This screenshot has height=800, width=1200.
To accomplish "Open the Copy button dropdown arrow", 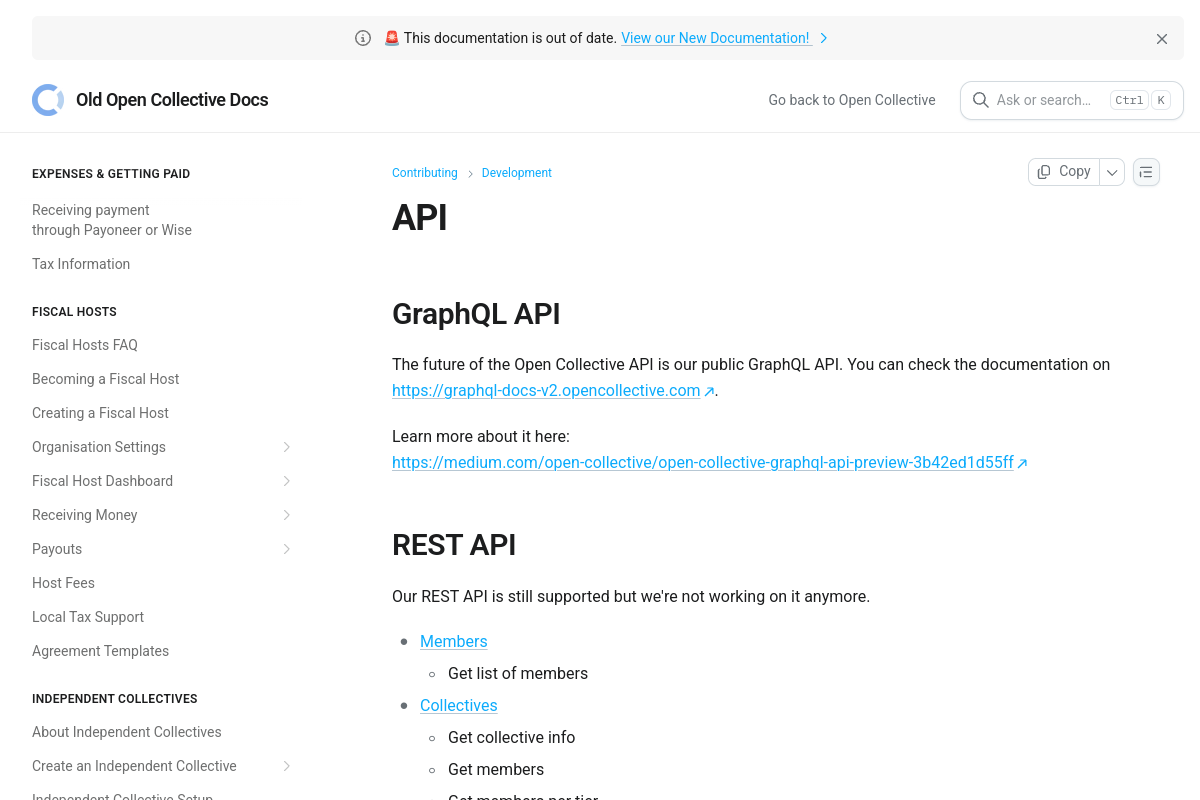I will point(1112,172).
